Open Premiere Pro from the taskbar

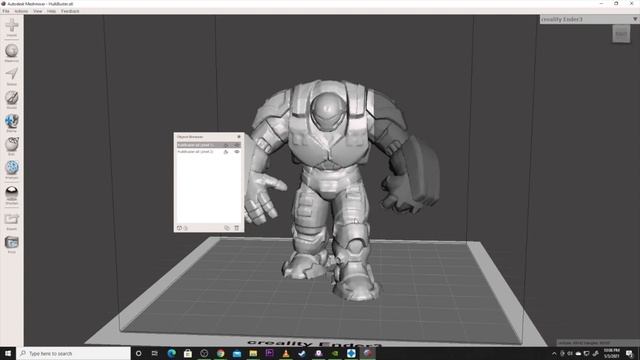click(269, 353)
